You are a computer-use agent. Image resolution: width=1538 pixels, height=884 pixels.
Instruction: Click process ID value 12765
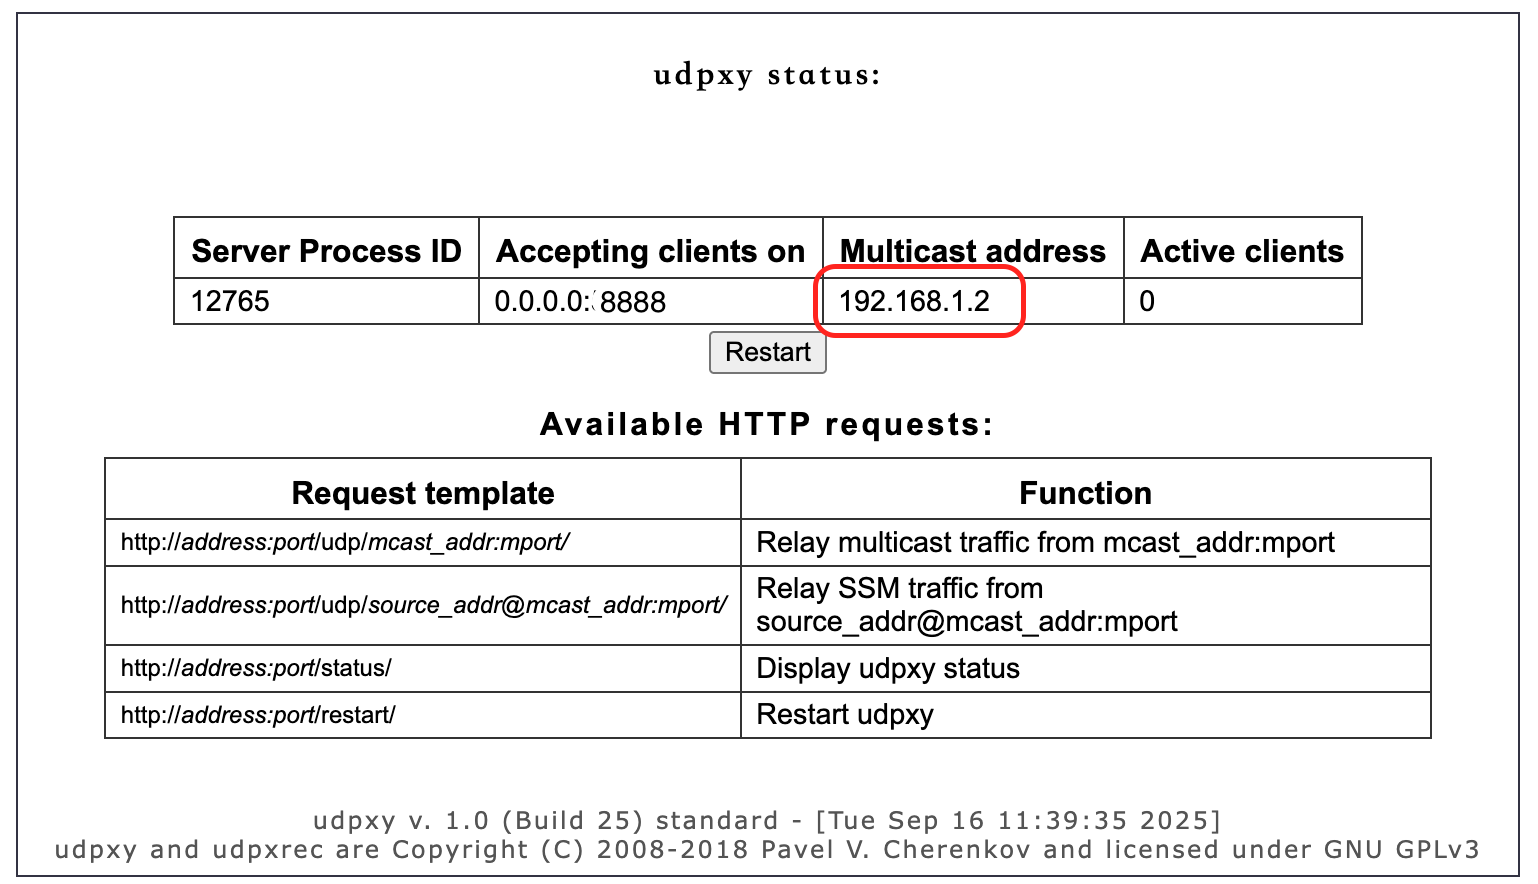tap(231, 301)
